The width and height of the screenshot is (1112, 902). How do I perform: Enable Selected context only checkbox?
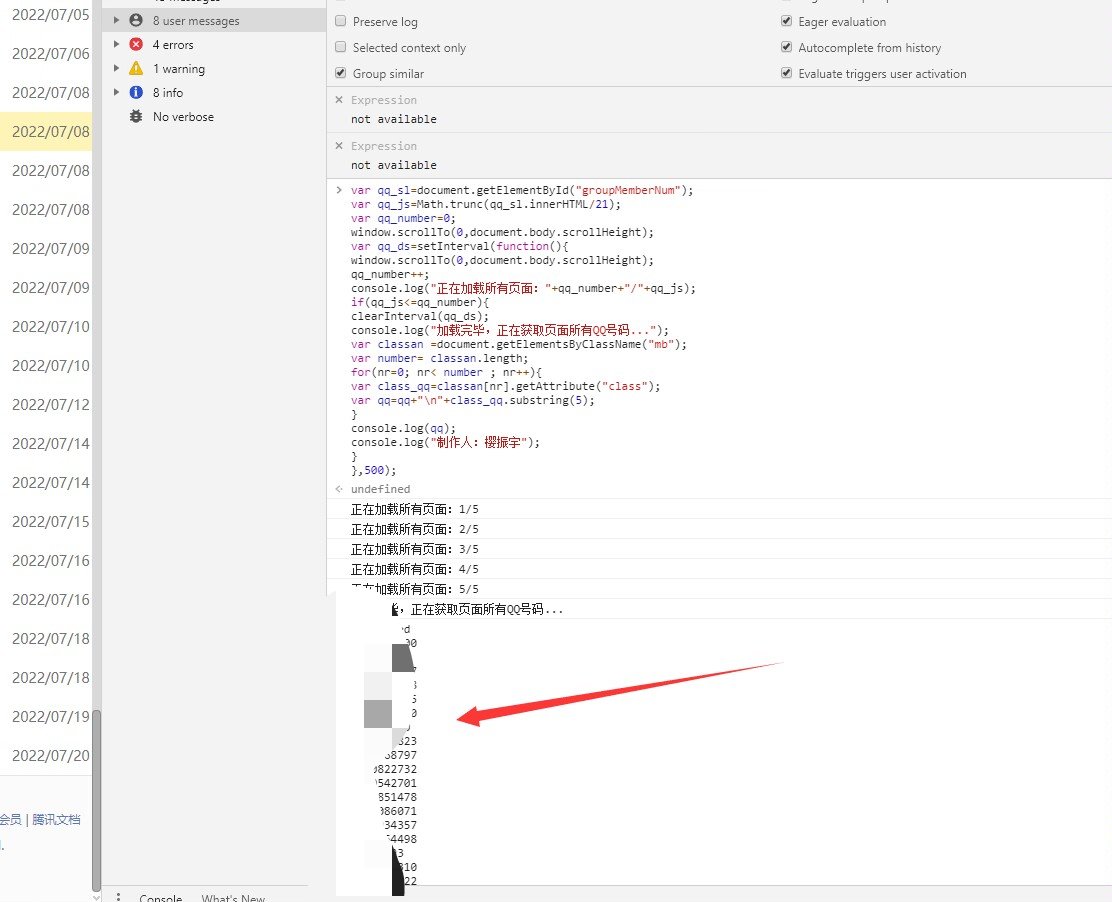pos(341,48)
